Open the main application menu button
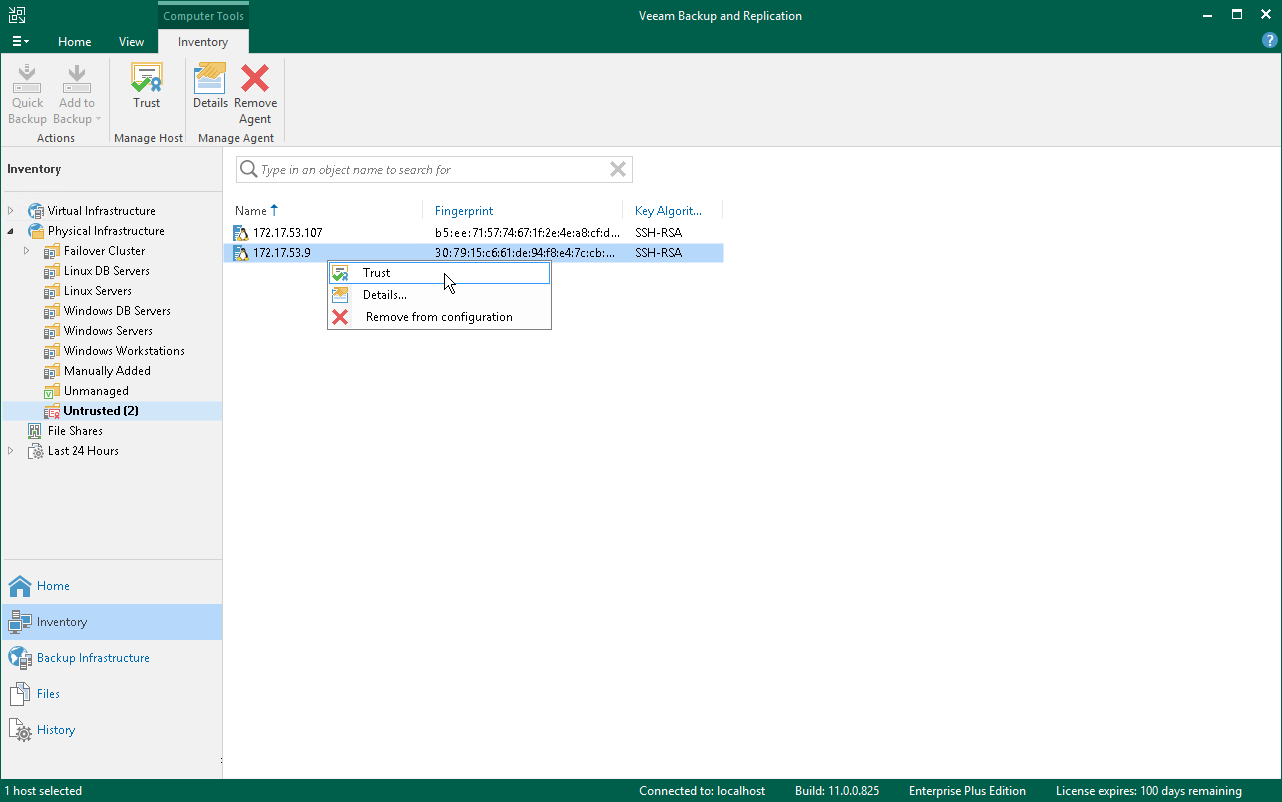This screenshot has height=802, width=1282. click(20, 41)
